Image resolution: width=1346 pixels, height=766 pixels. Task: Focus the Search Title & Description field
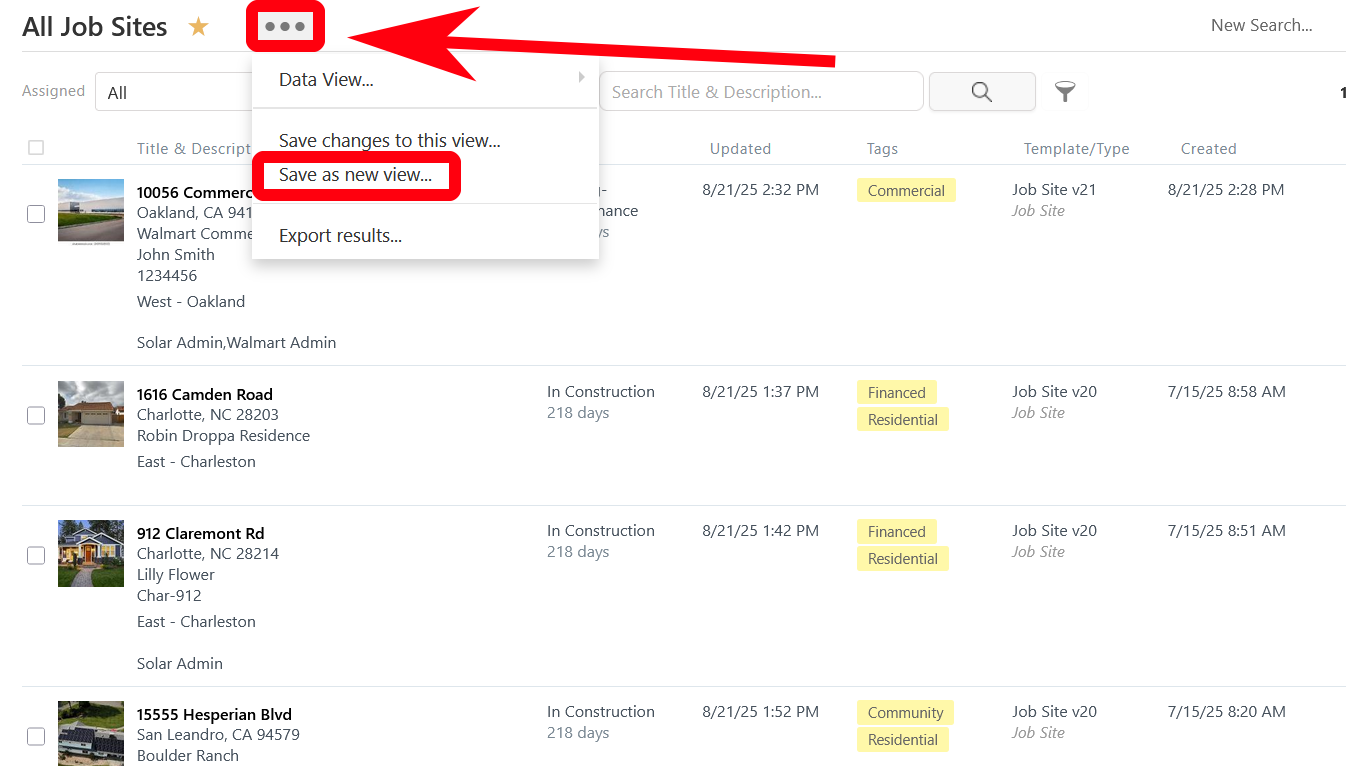760,92
